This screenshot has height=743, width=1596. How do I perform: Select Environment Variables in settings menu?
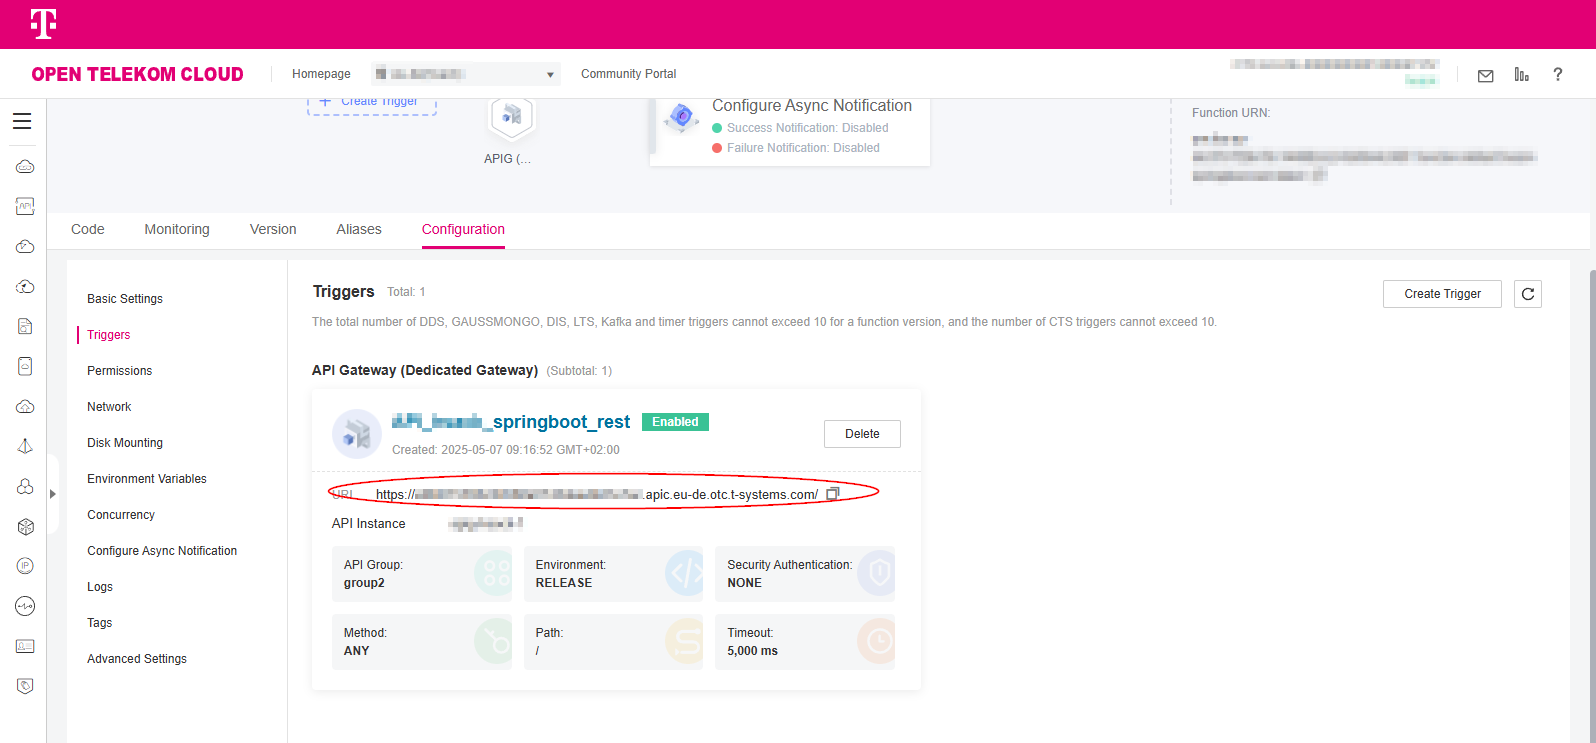(x=147, y=479)
